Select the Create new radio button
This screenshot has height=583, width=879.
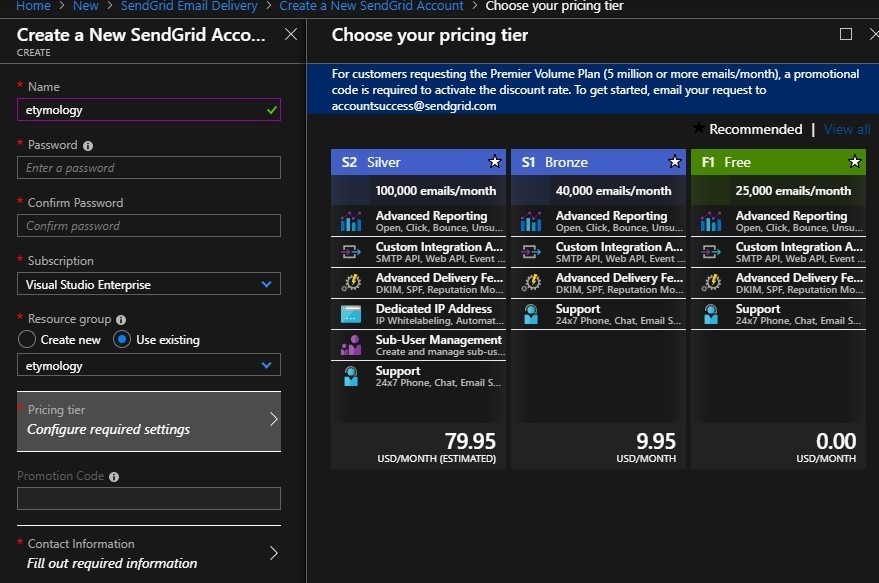click(x=26, y=340)
